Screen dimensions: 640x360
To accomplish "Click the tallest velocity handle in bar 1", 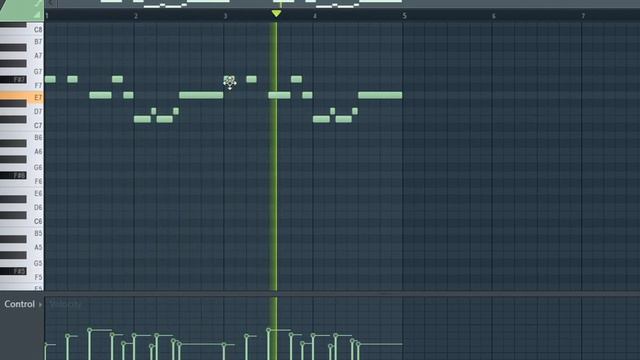I will click(x=89, y=330).
